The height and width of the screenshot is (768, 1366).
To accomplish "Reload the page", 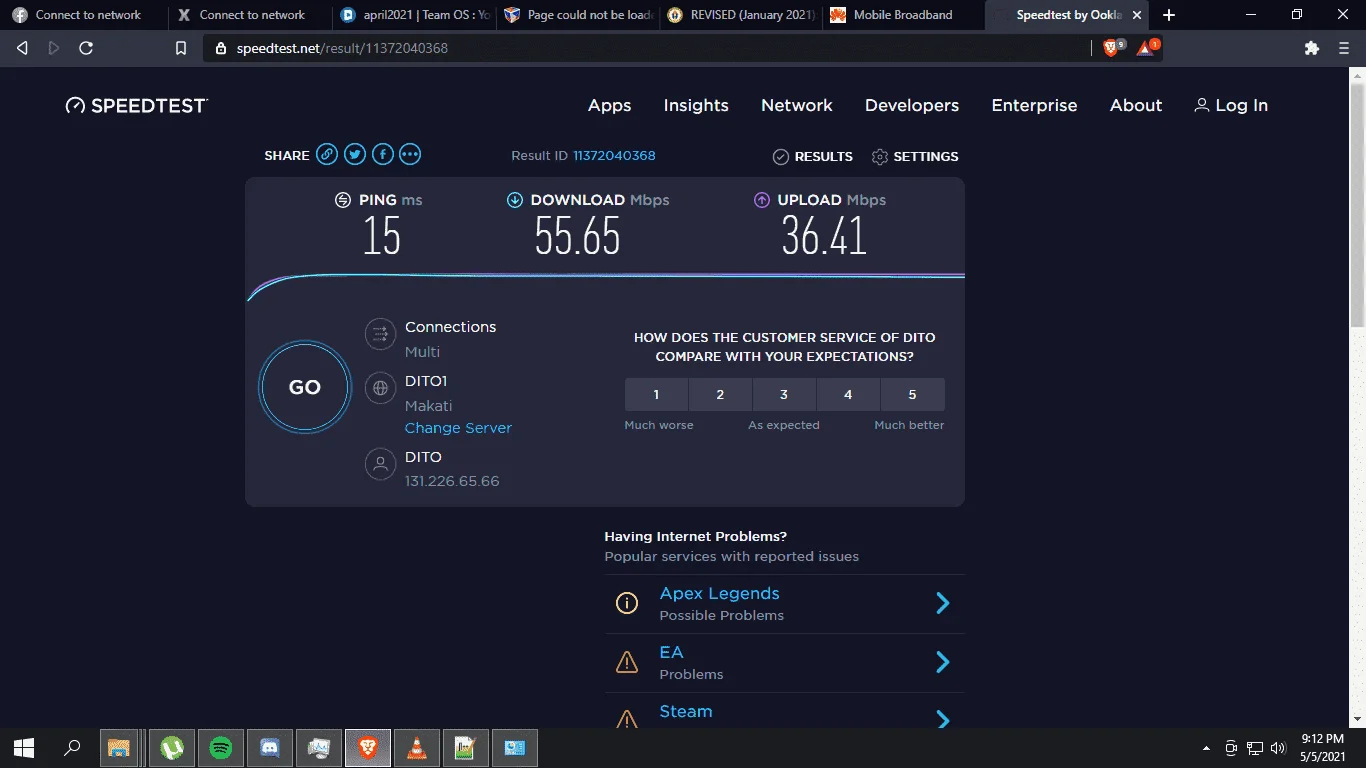I will (x=86, y=48).
